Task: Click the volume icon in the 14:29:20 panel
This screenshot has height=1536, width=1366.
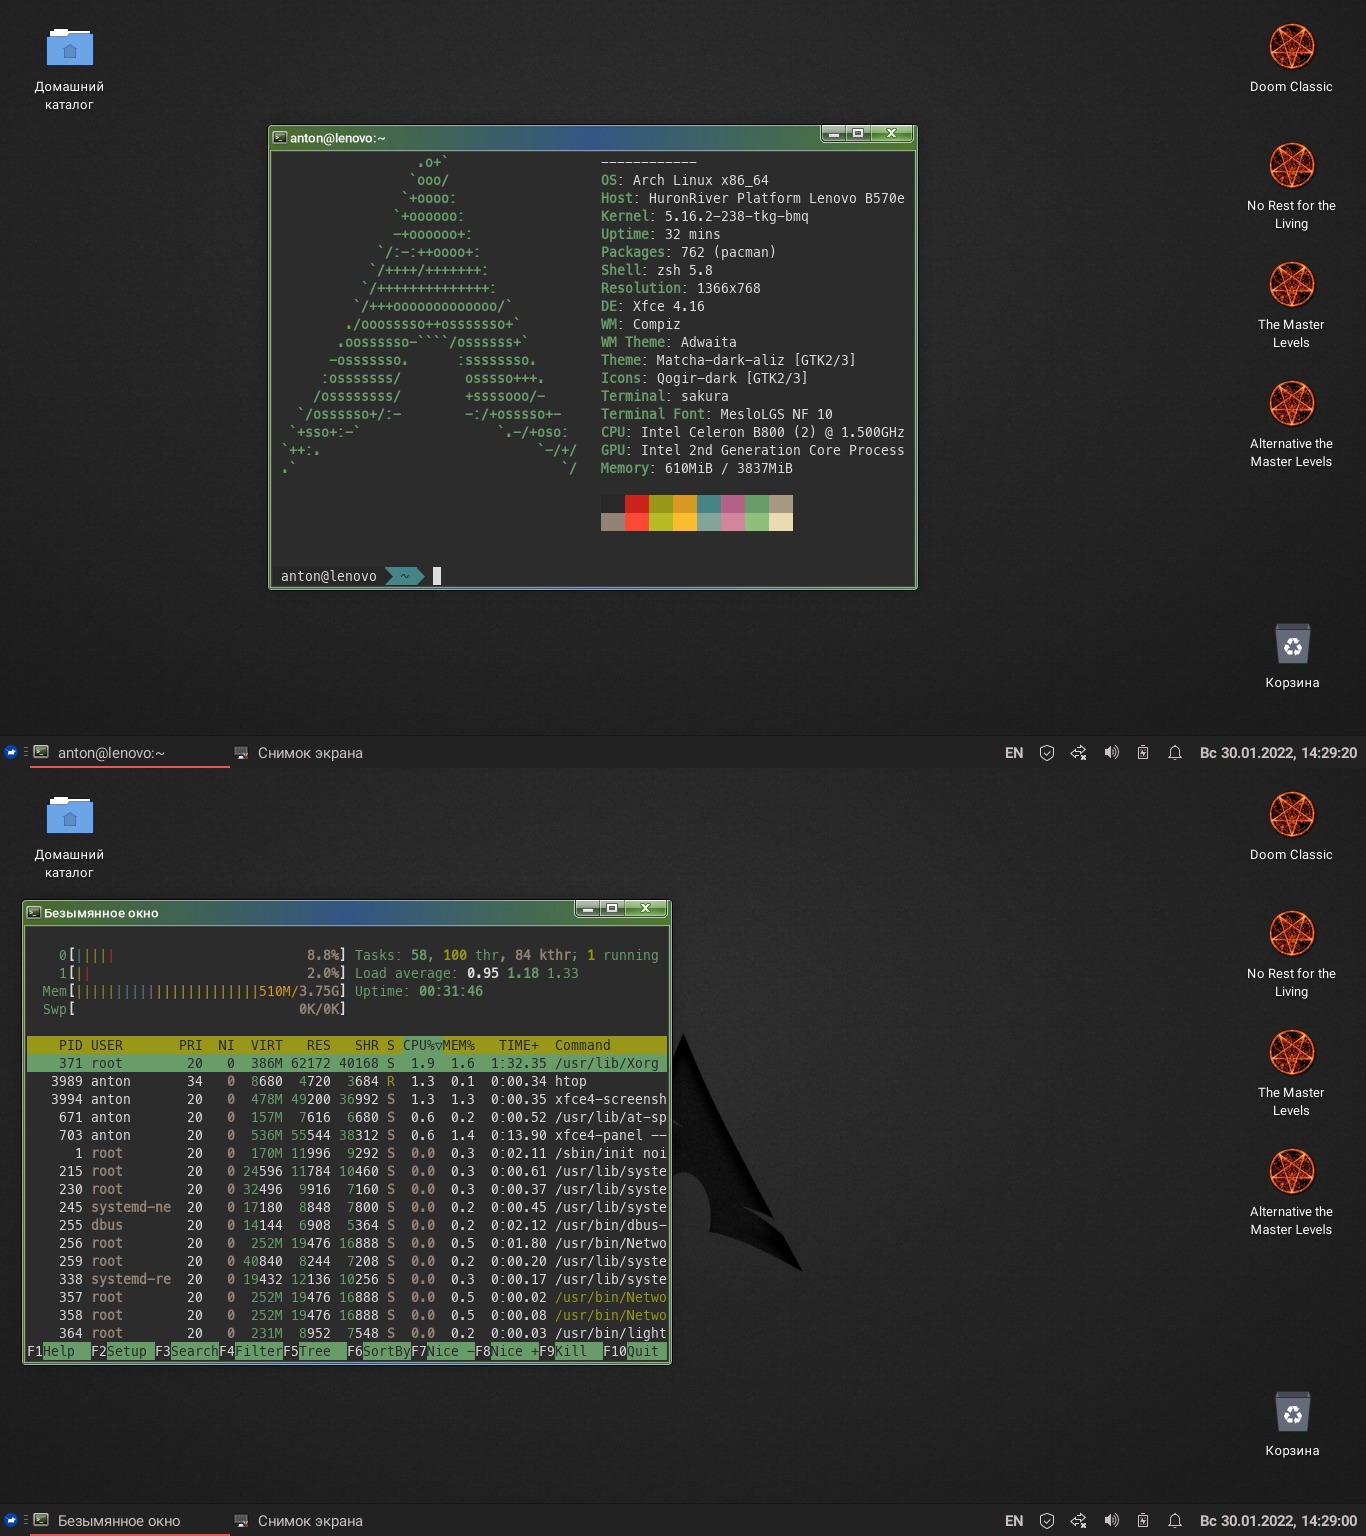Action: click(x=1111, y=753)
